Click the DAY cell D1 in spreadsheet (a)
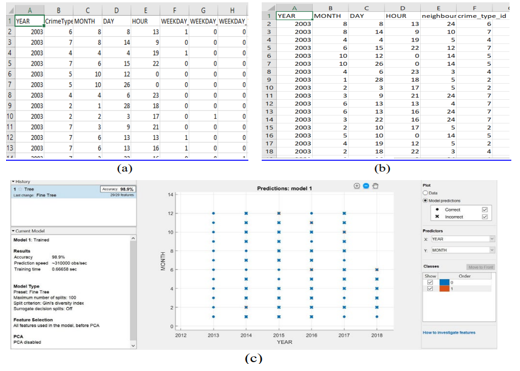The image size is (520, 371). (x=116, y=21)
